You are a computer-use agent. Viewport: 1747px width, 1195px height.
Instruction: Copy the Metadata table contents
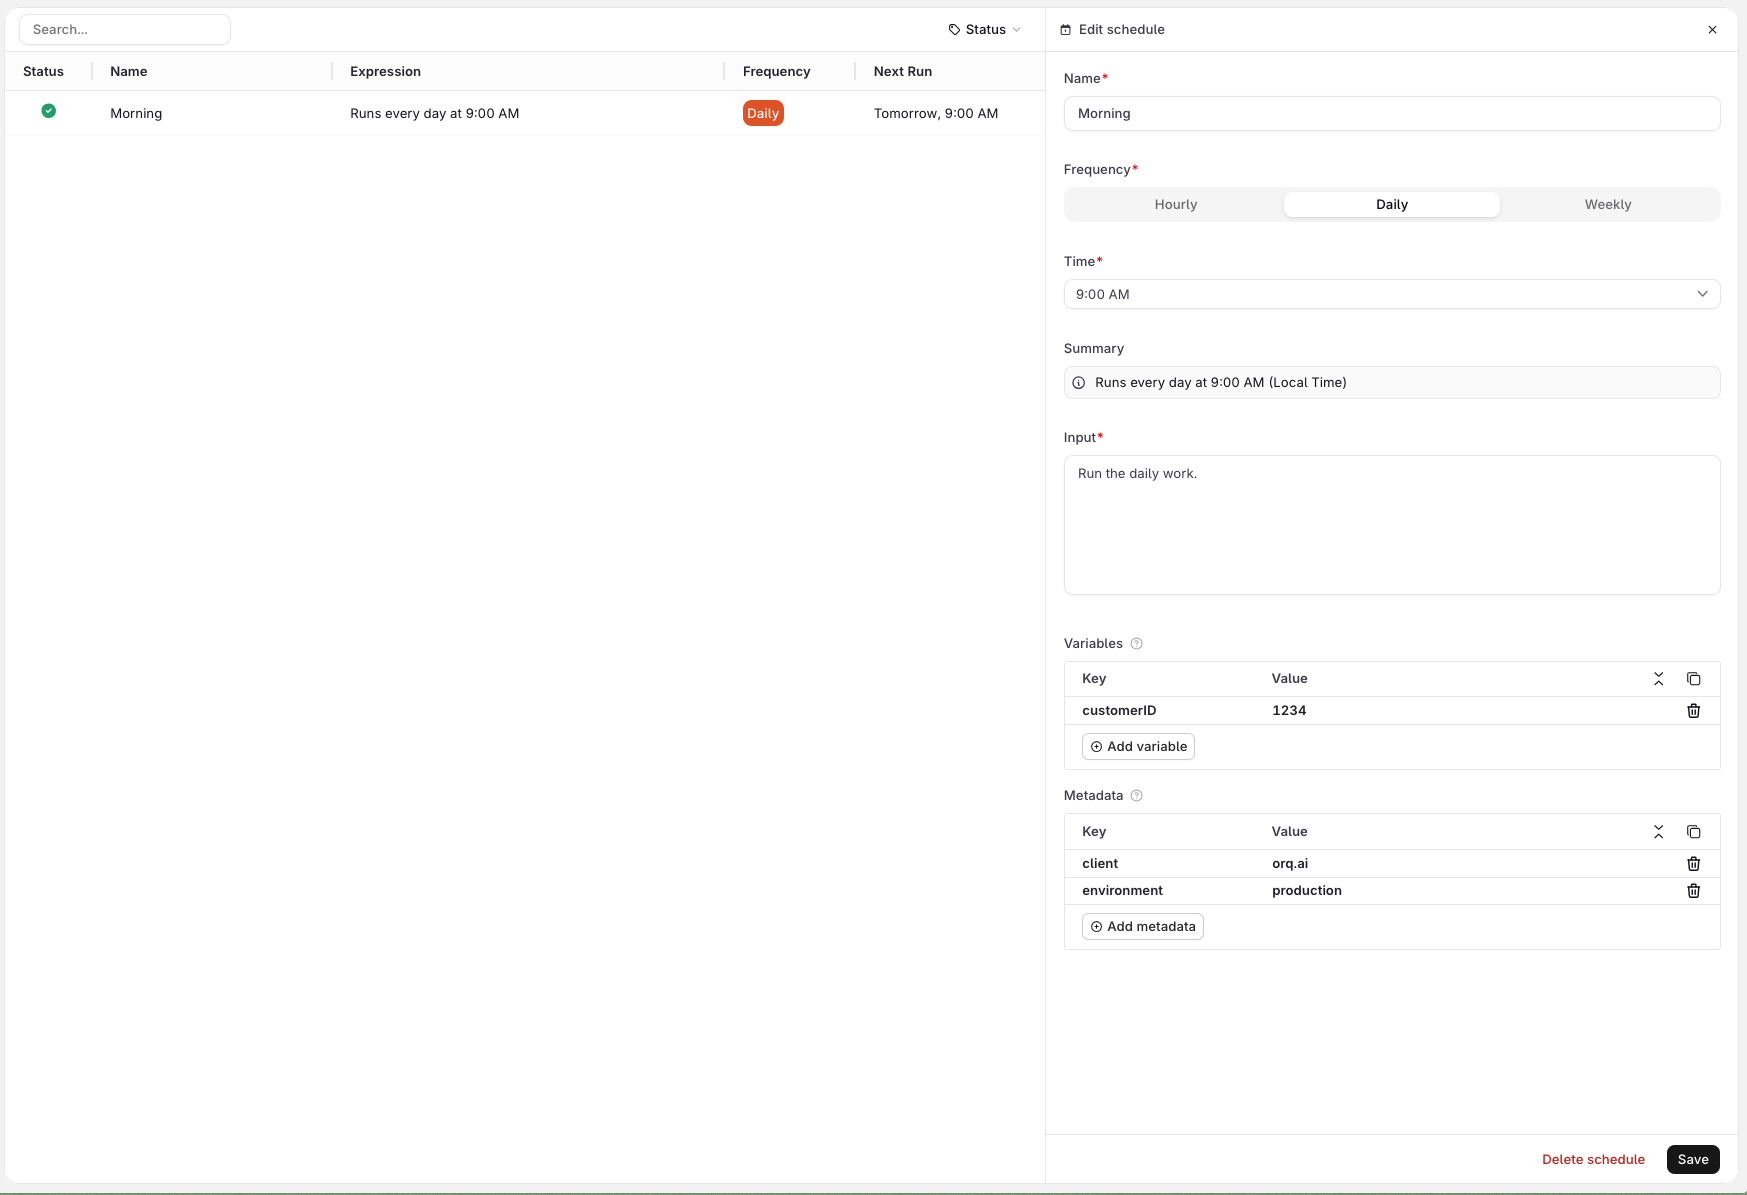[1693, 832]
